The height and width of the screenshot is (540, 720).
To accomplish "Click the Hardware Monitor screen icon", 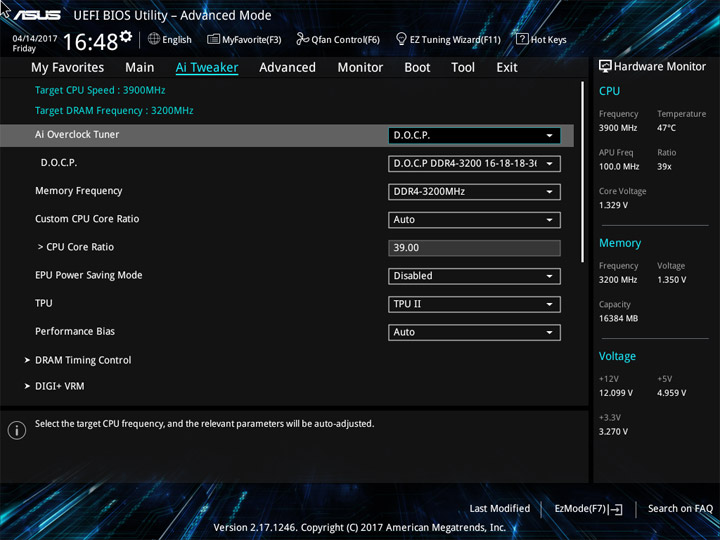I will tap(605, 67).
